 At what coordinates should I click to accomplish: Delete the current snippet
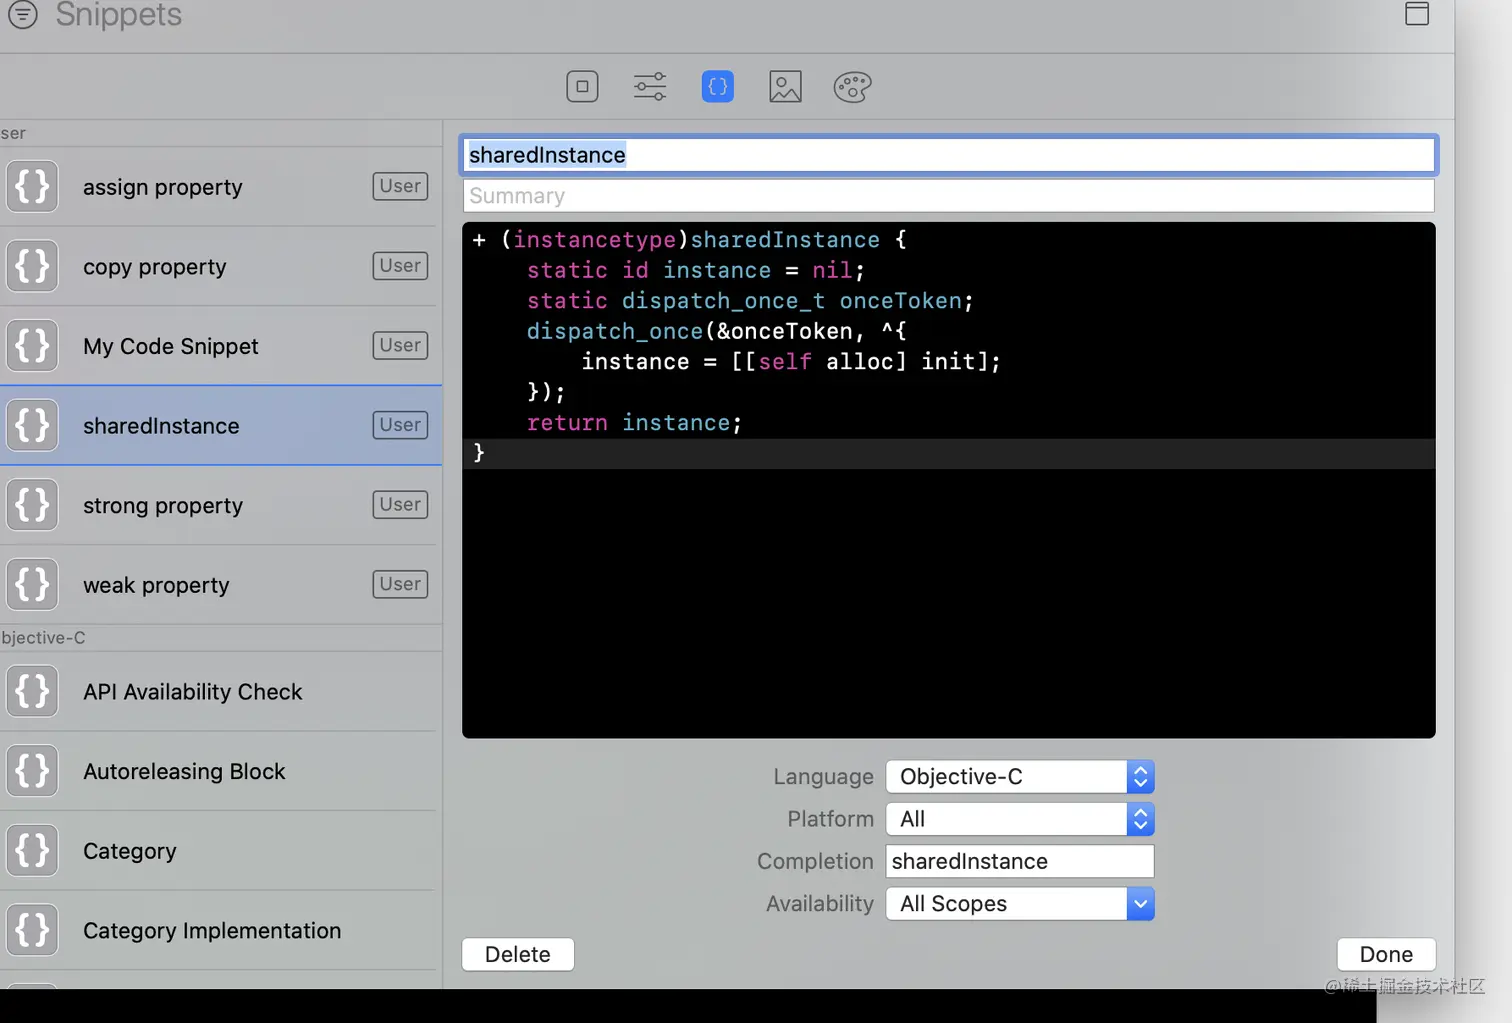pos(518,954)
